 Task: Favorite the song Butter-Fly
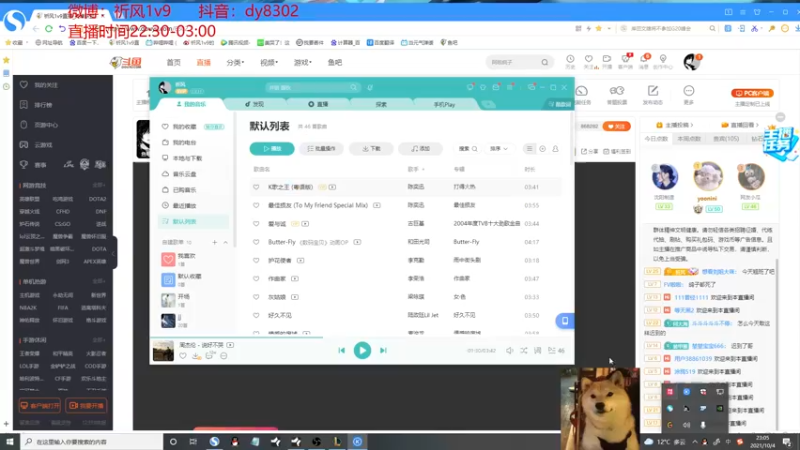(x=256, y=242)
